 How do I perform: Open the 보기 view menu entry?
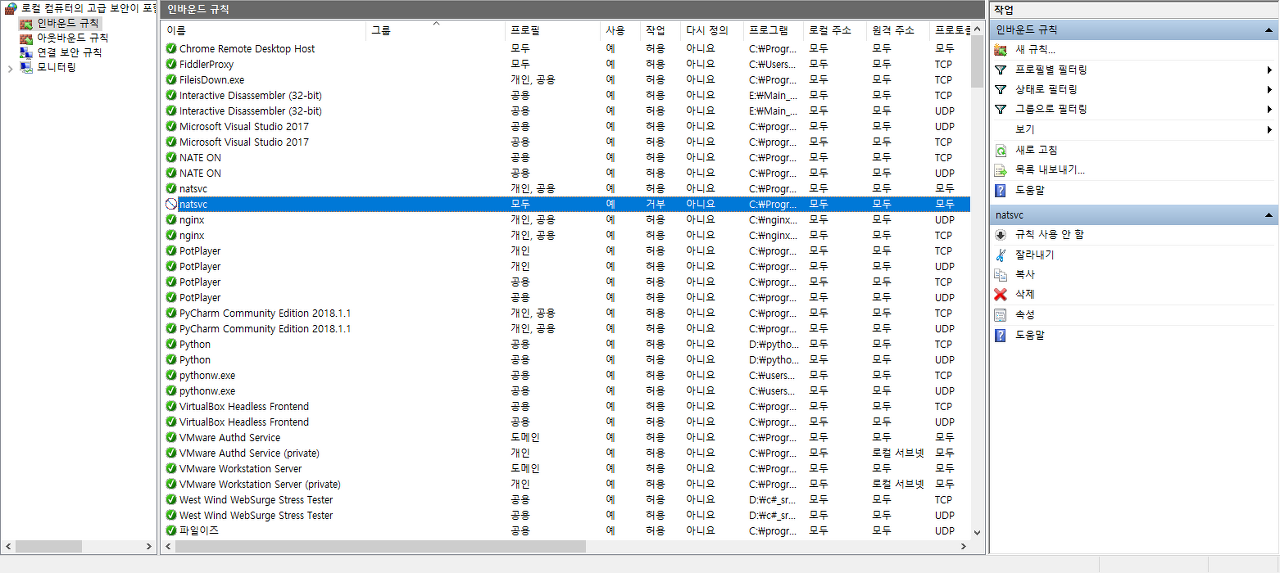1133,129
